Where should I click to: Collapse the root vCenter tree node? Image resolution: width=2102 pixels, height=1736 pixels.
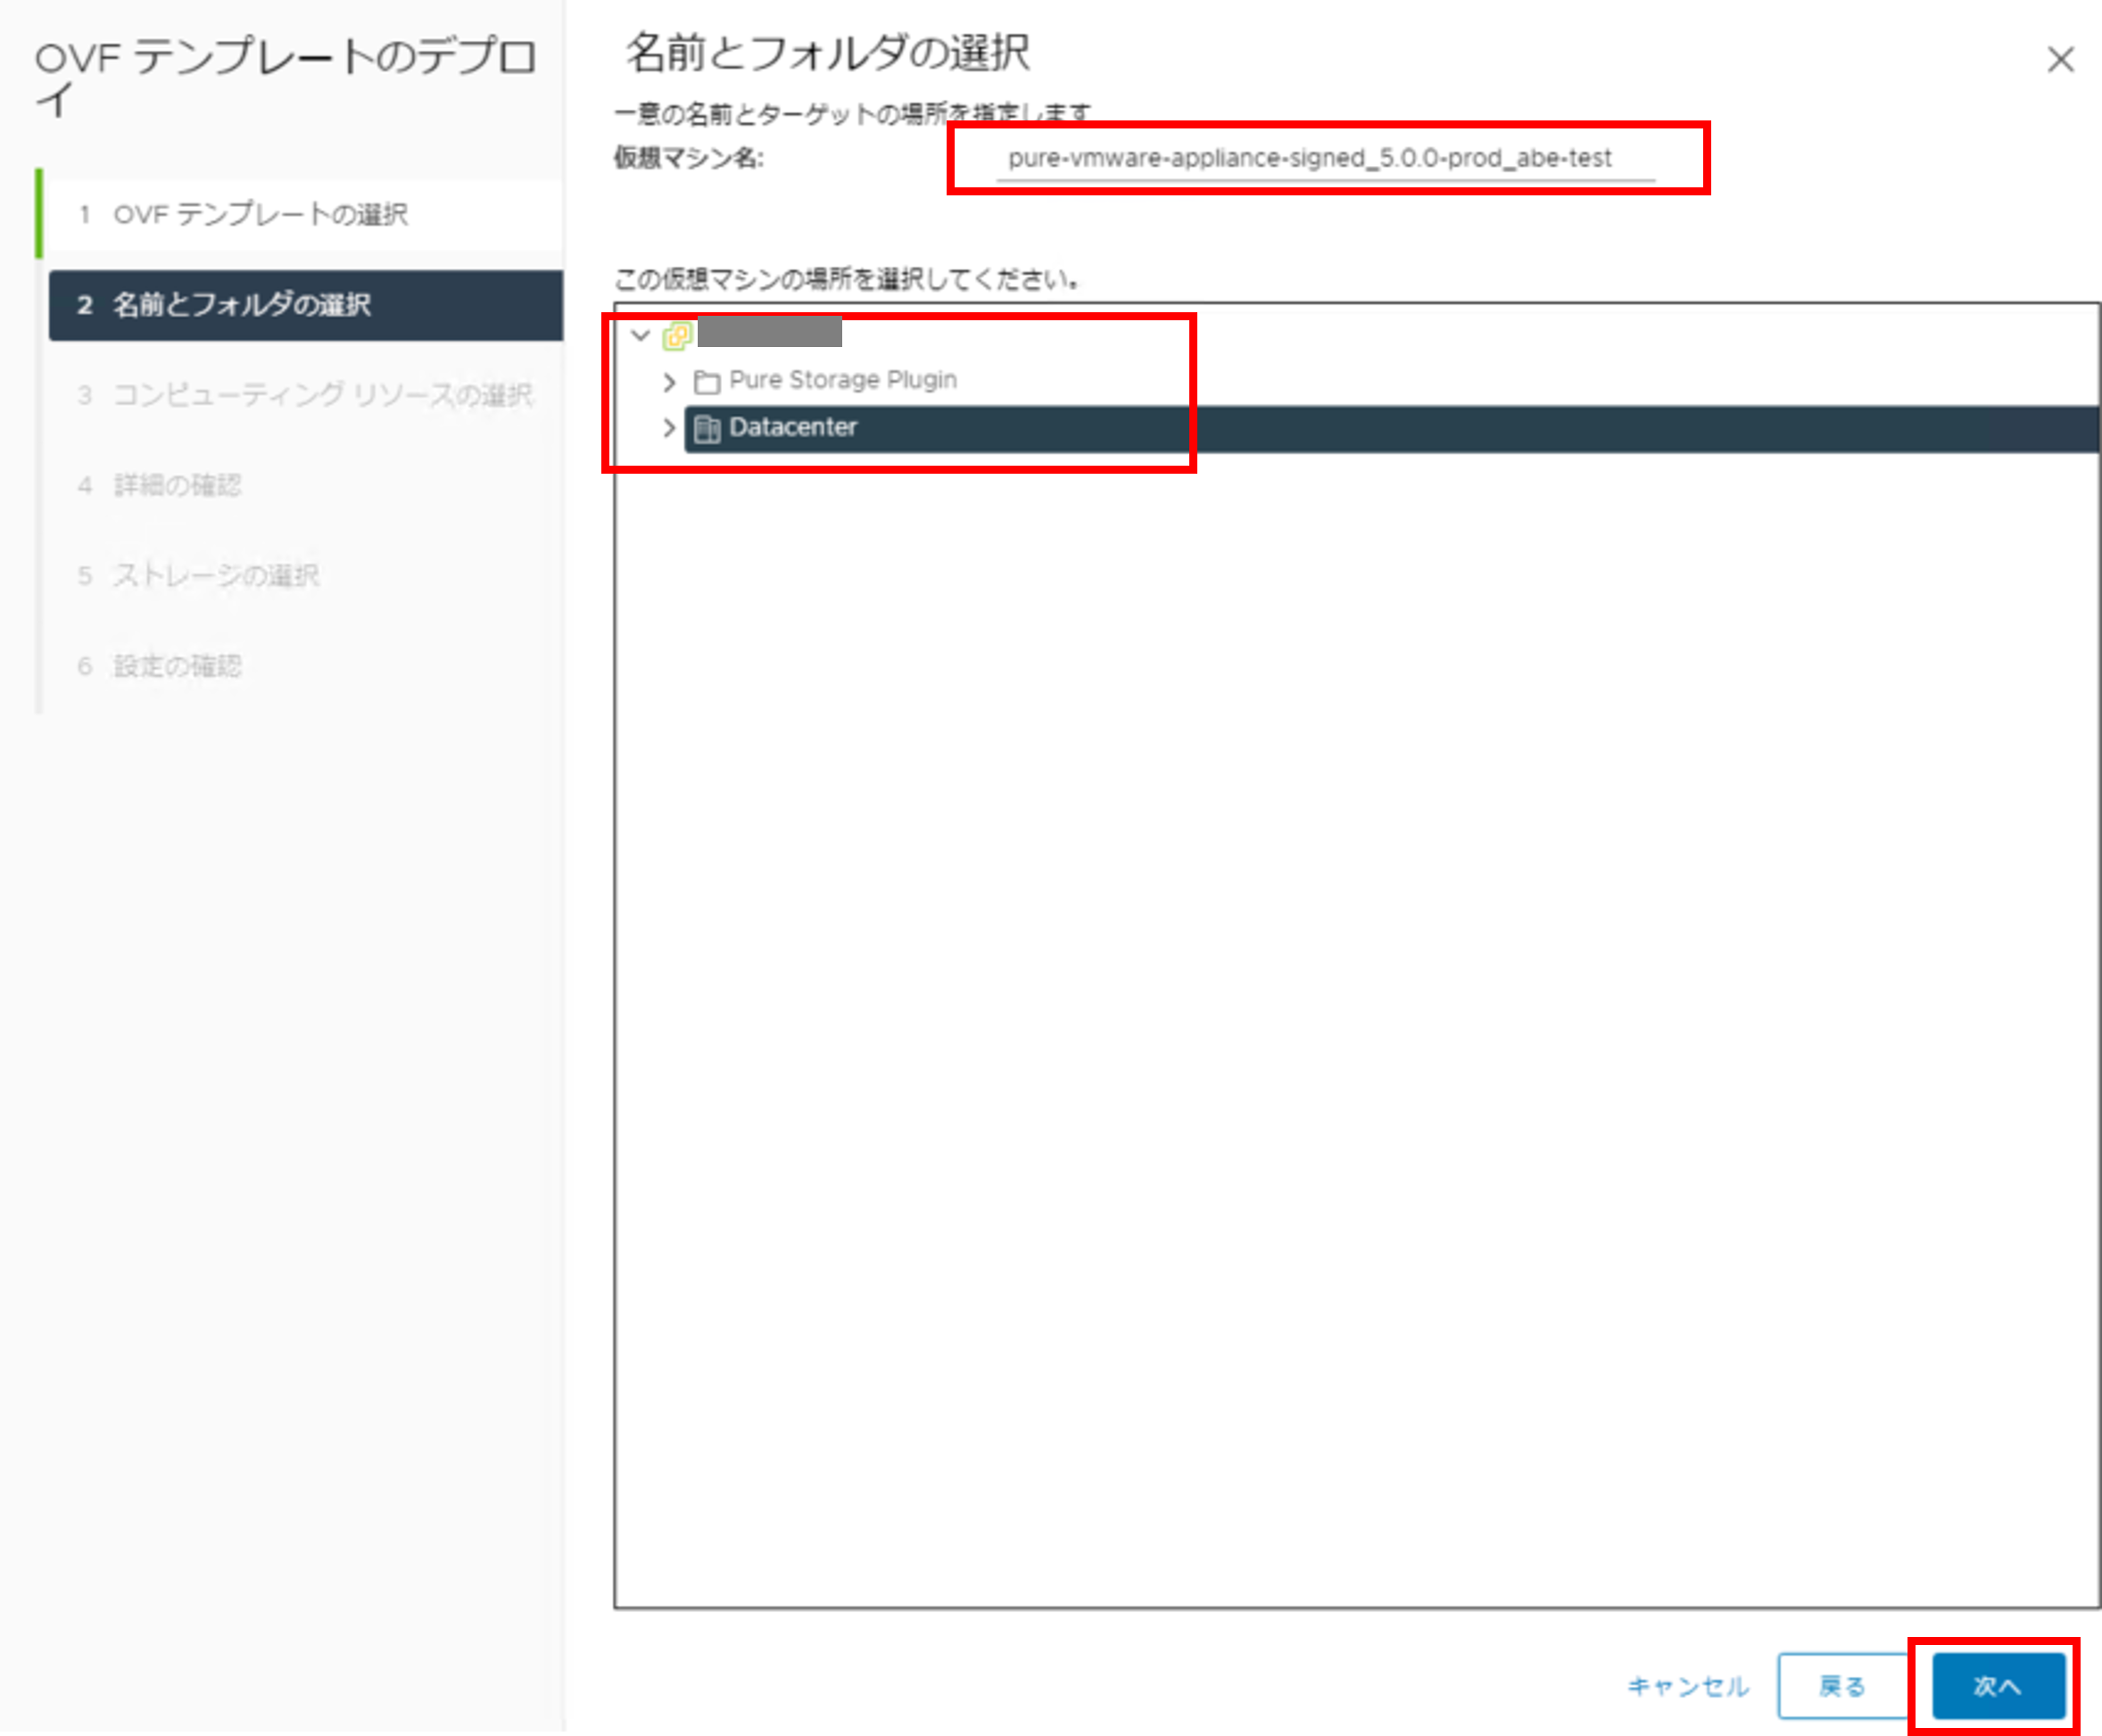click(x=641, y=335)
